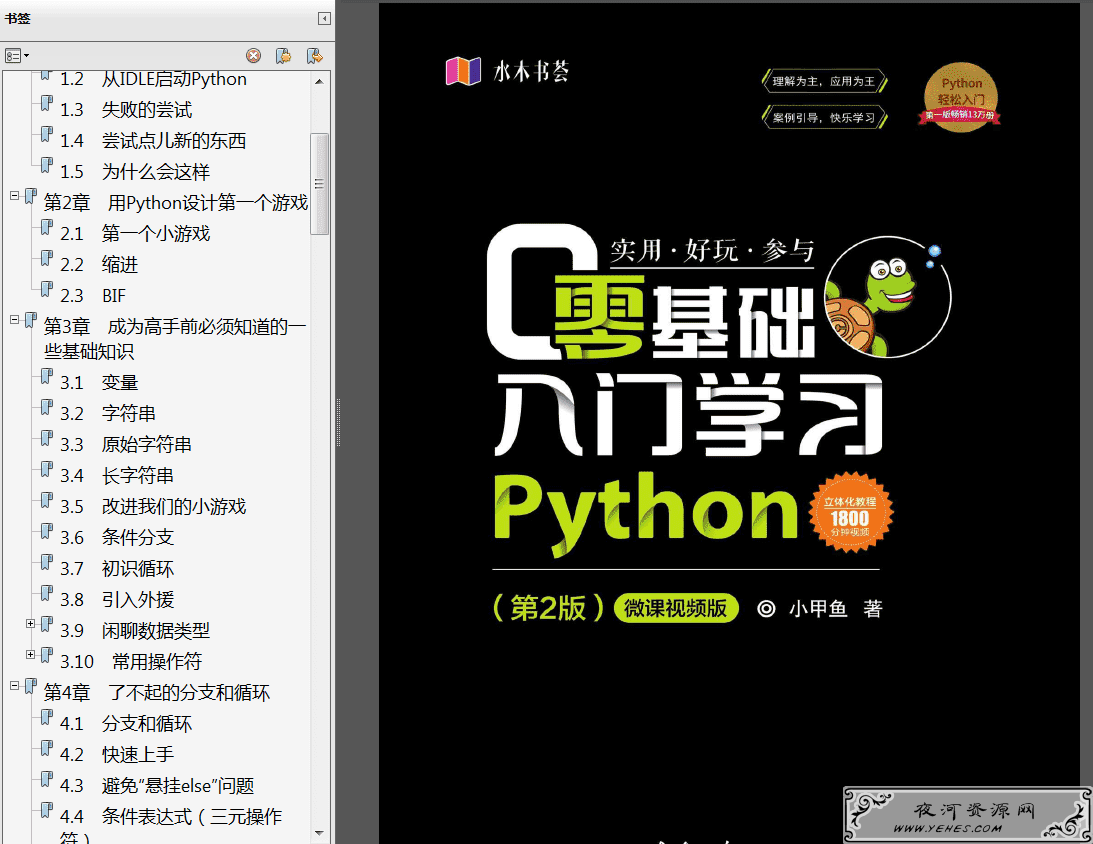
Task: Click the bookmark panel scrollbar down arrow
Action: coord(319,833)
